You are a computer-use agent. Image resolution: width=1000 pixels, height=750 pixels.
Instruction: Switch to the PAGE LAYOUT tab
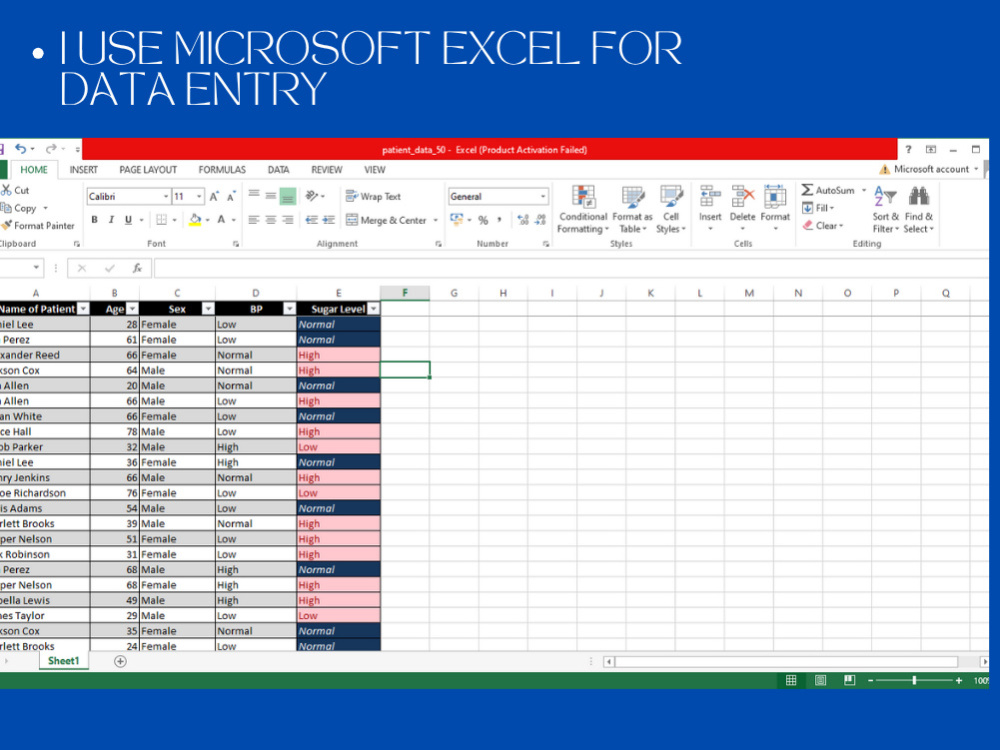(148, 170)
